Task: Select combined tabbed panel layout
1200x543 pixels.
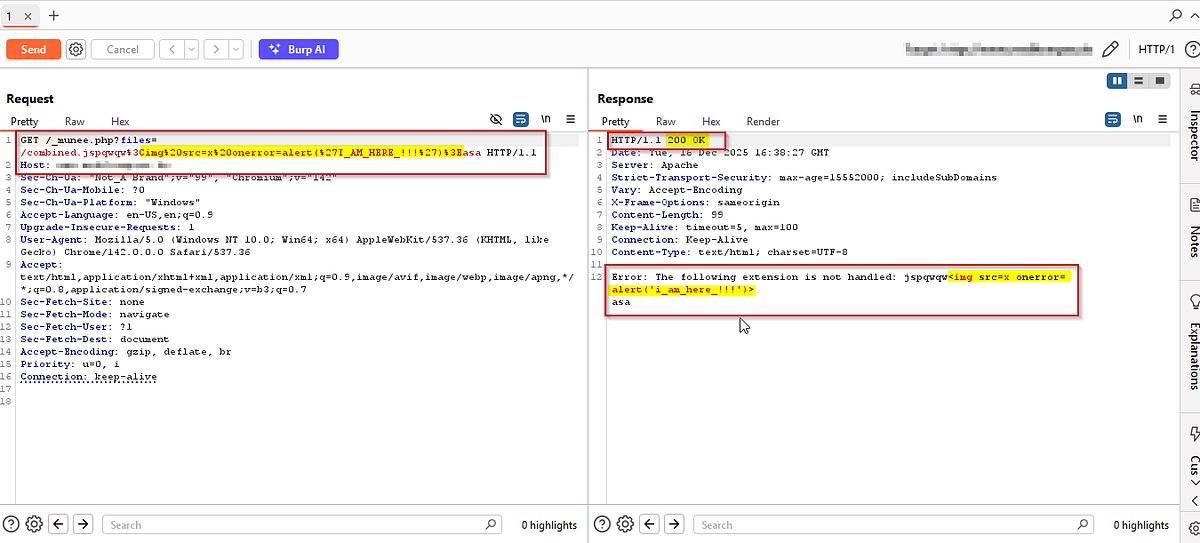Action: [1159, 80]
